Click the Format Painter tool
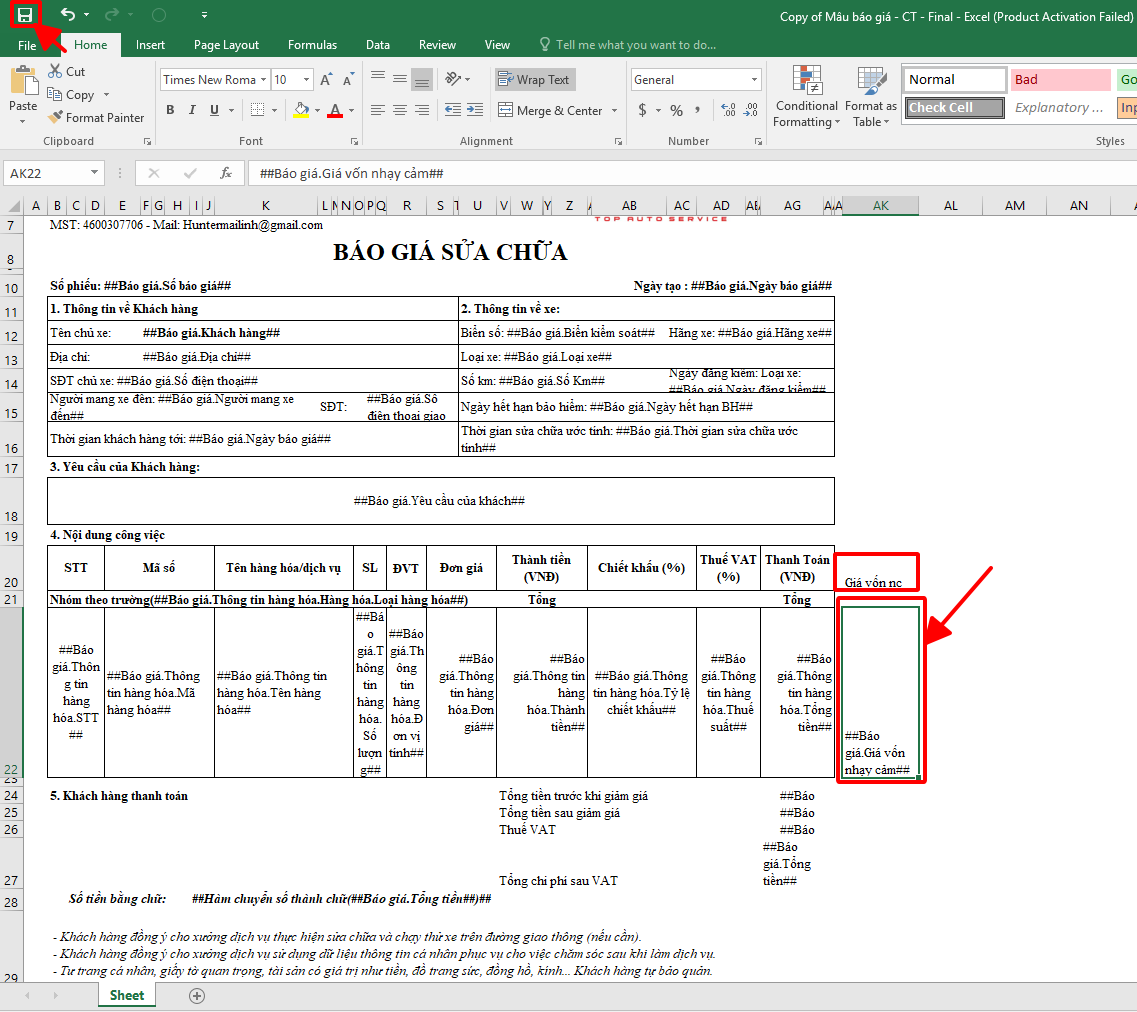 (96, 117)
